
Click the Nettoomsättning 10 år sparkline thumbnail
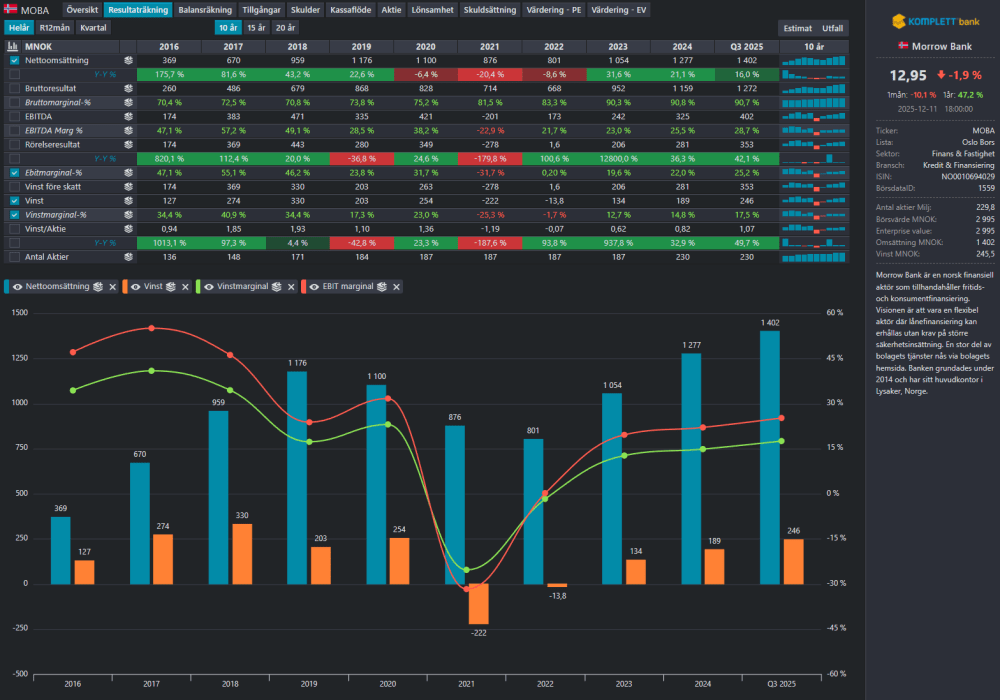[x=814, y=61]
